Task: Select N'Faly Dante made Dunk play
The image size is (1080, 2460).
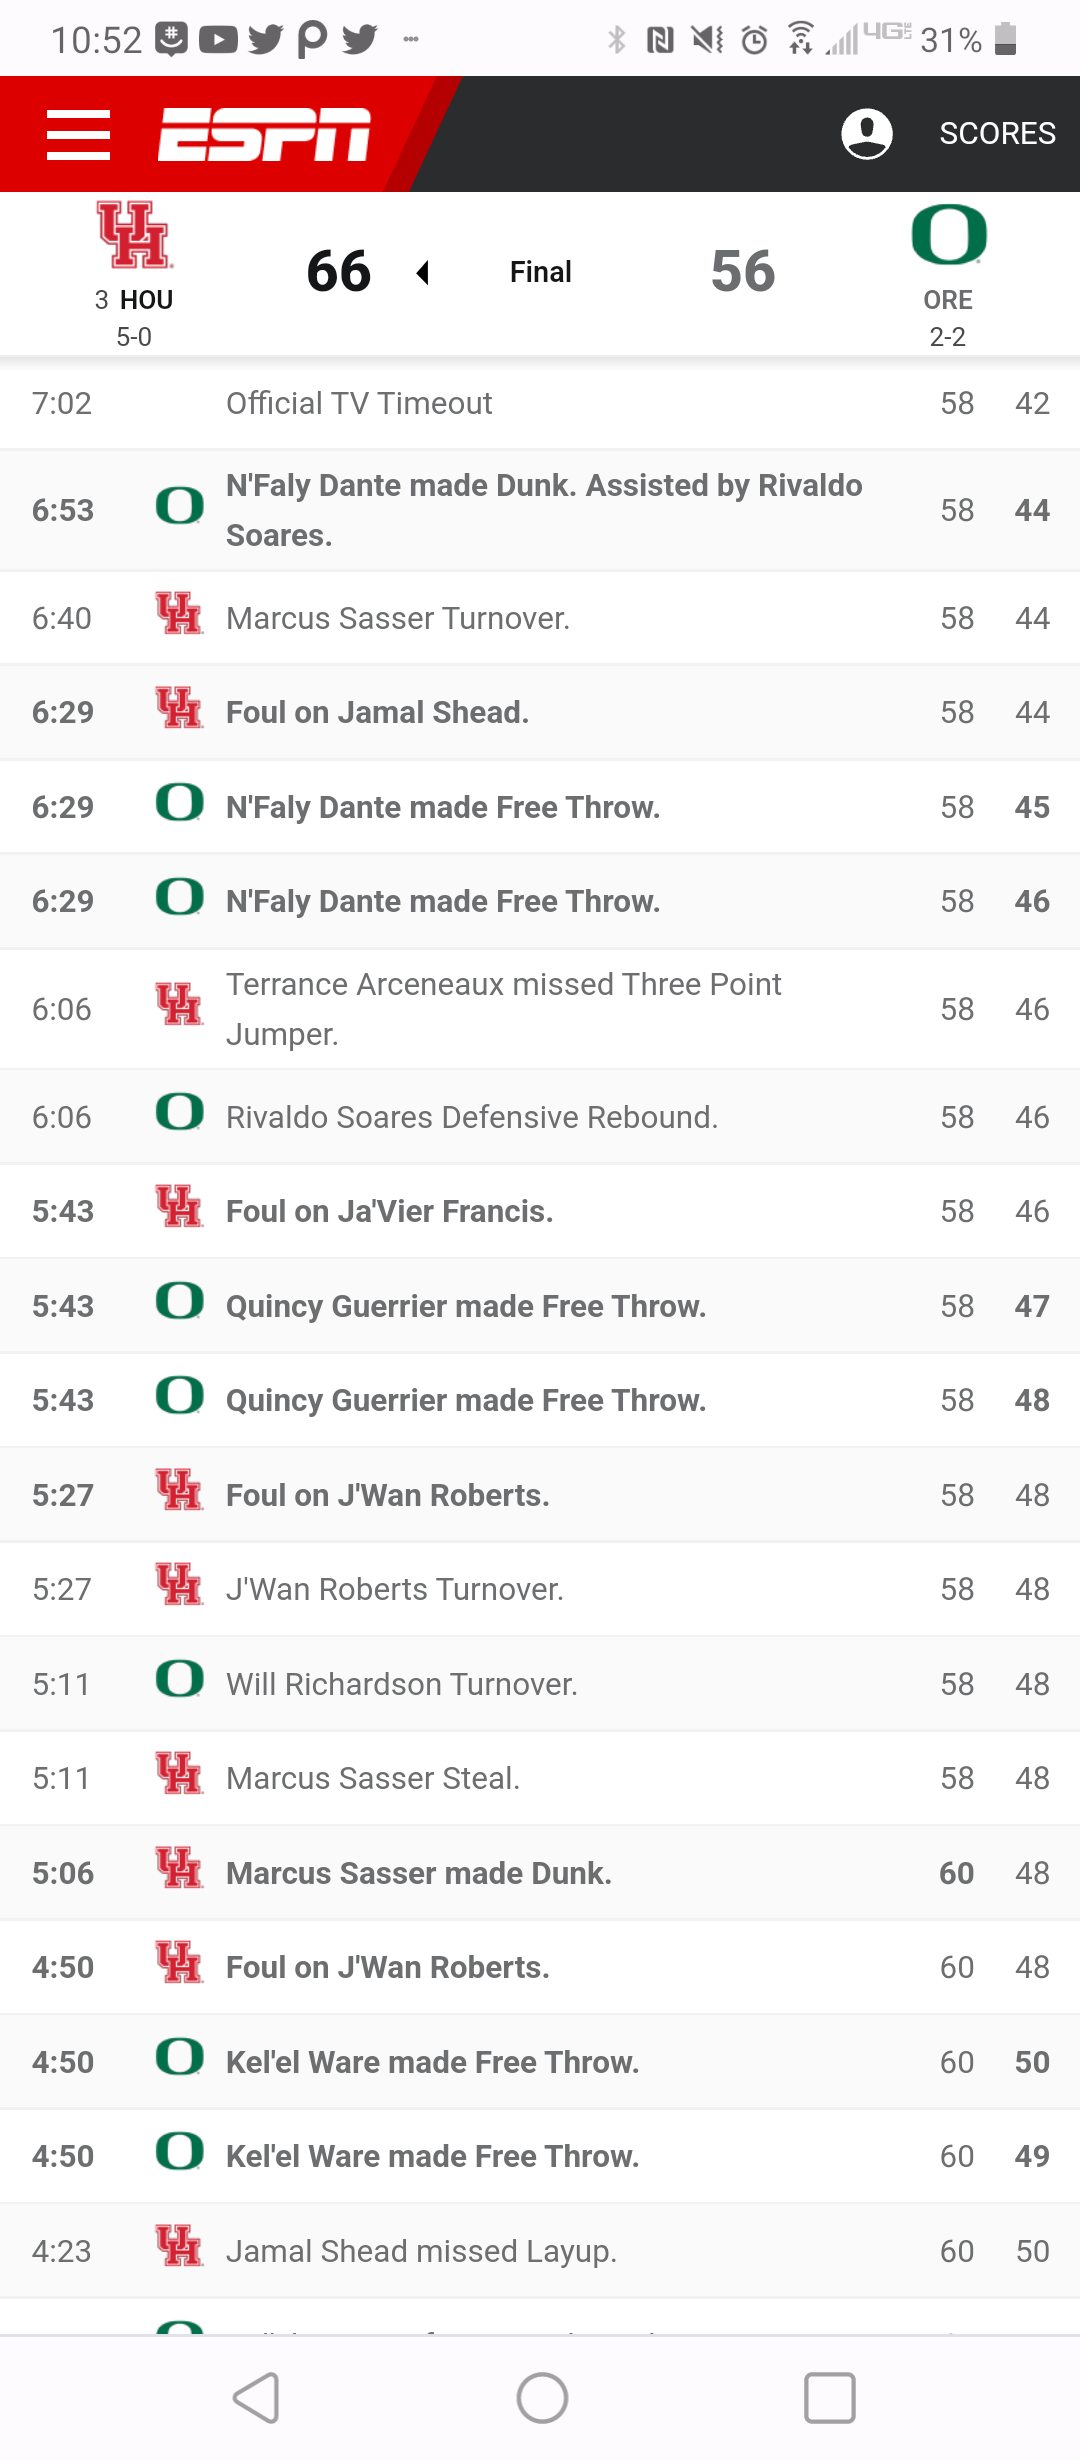Action: coord(544,510)
